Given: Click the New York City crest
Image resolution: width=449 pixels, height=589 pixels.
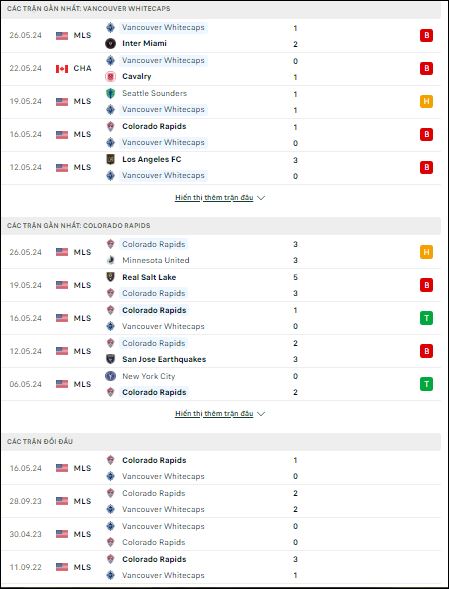Looking at the screenshot, I should (110, 376).
